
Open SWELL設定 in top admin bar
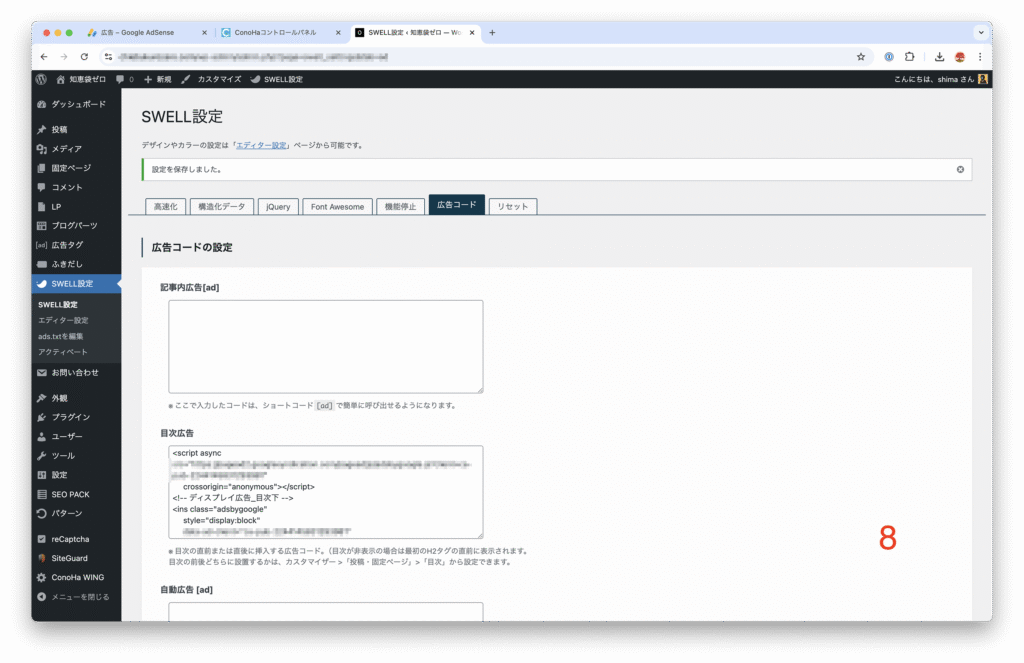[x=276, y=79]
